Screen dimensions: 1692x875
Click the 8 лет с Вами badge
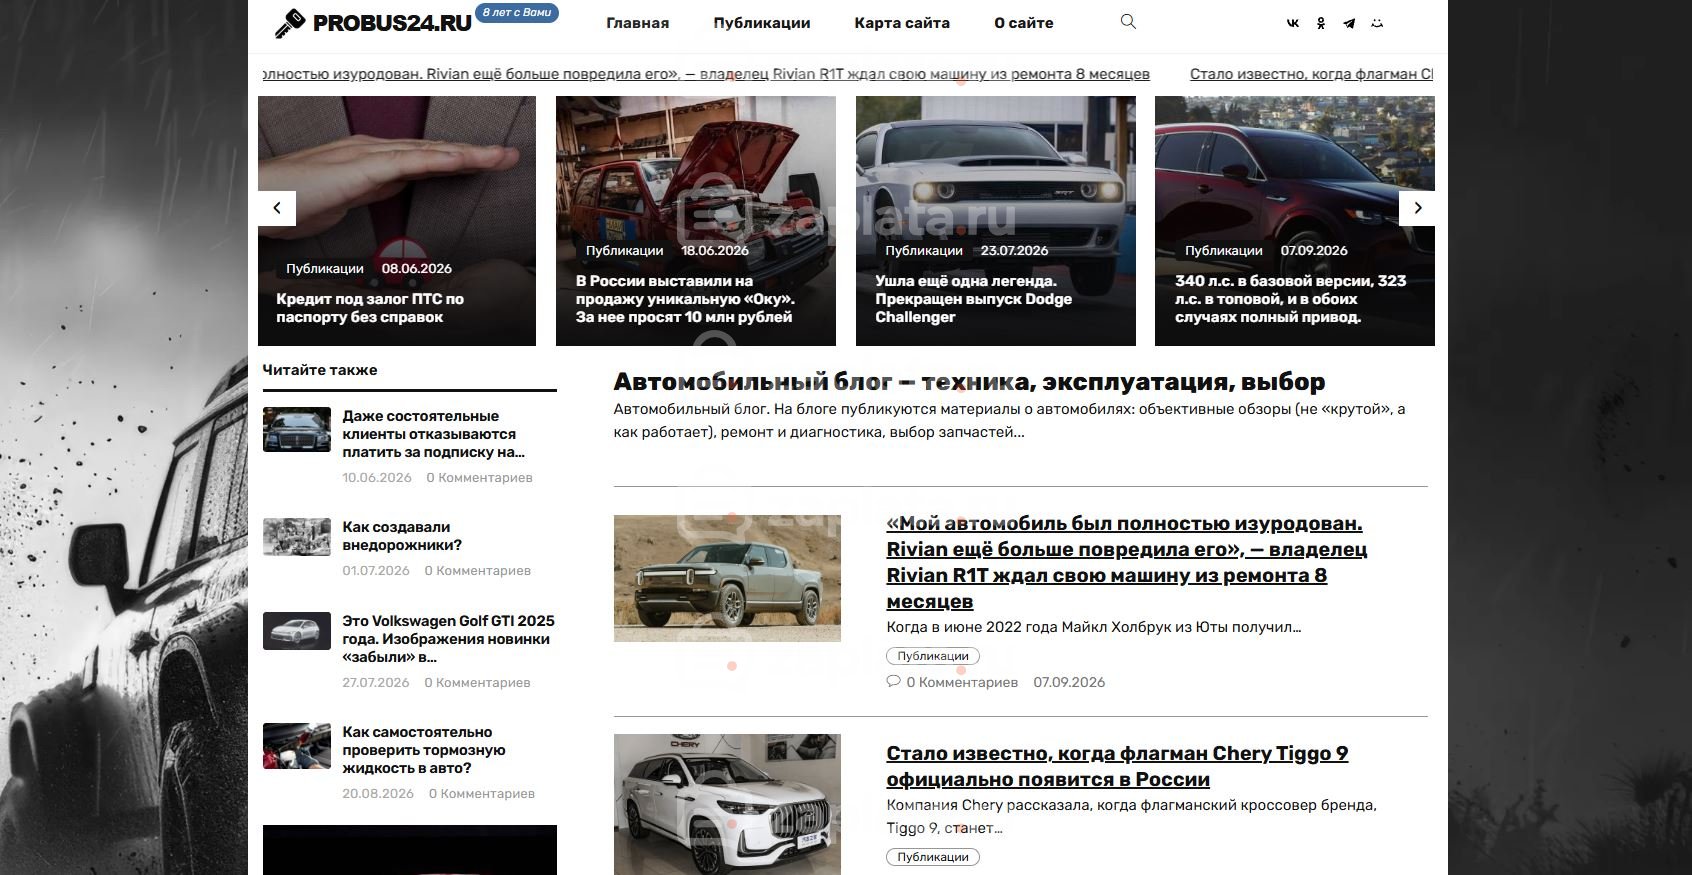[517, 13]
